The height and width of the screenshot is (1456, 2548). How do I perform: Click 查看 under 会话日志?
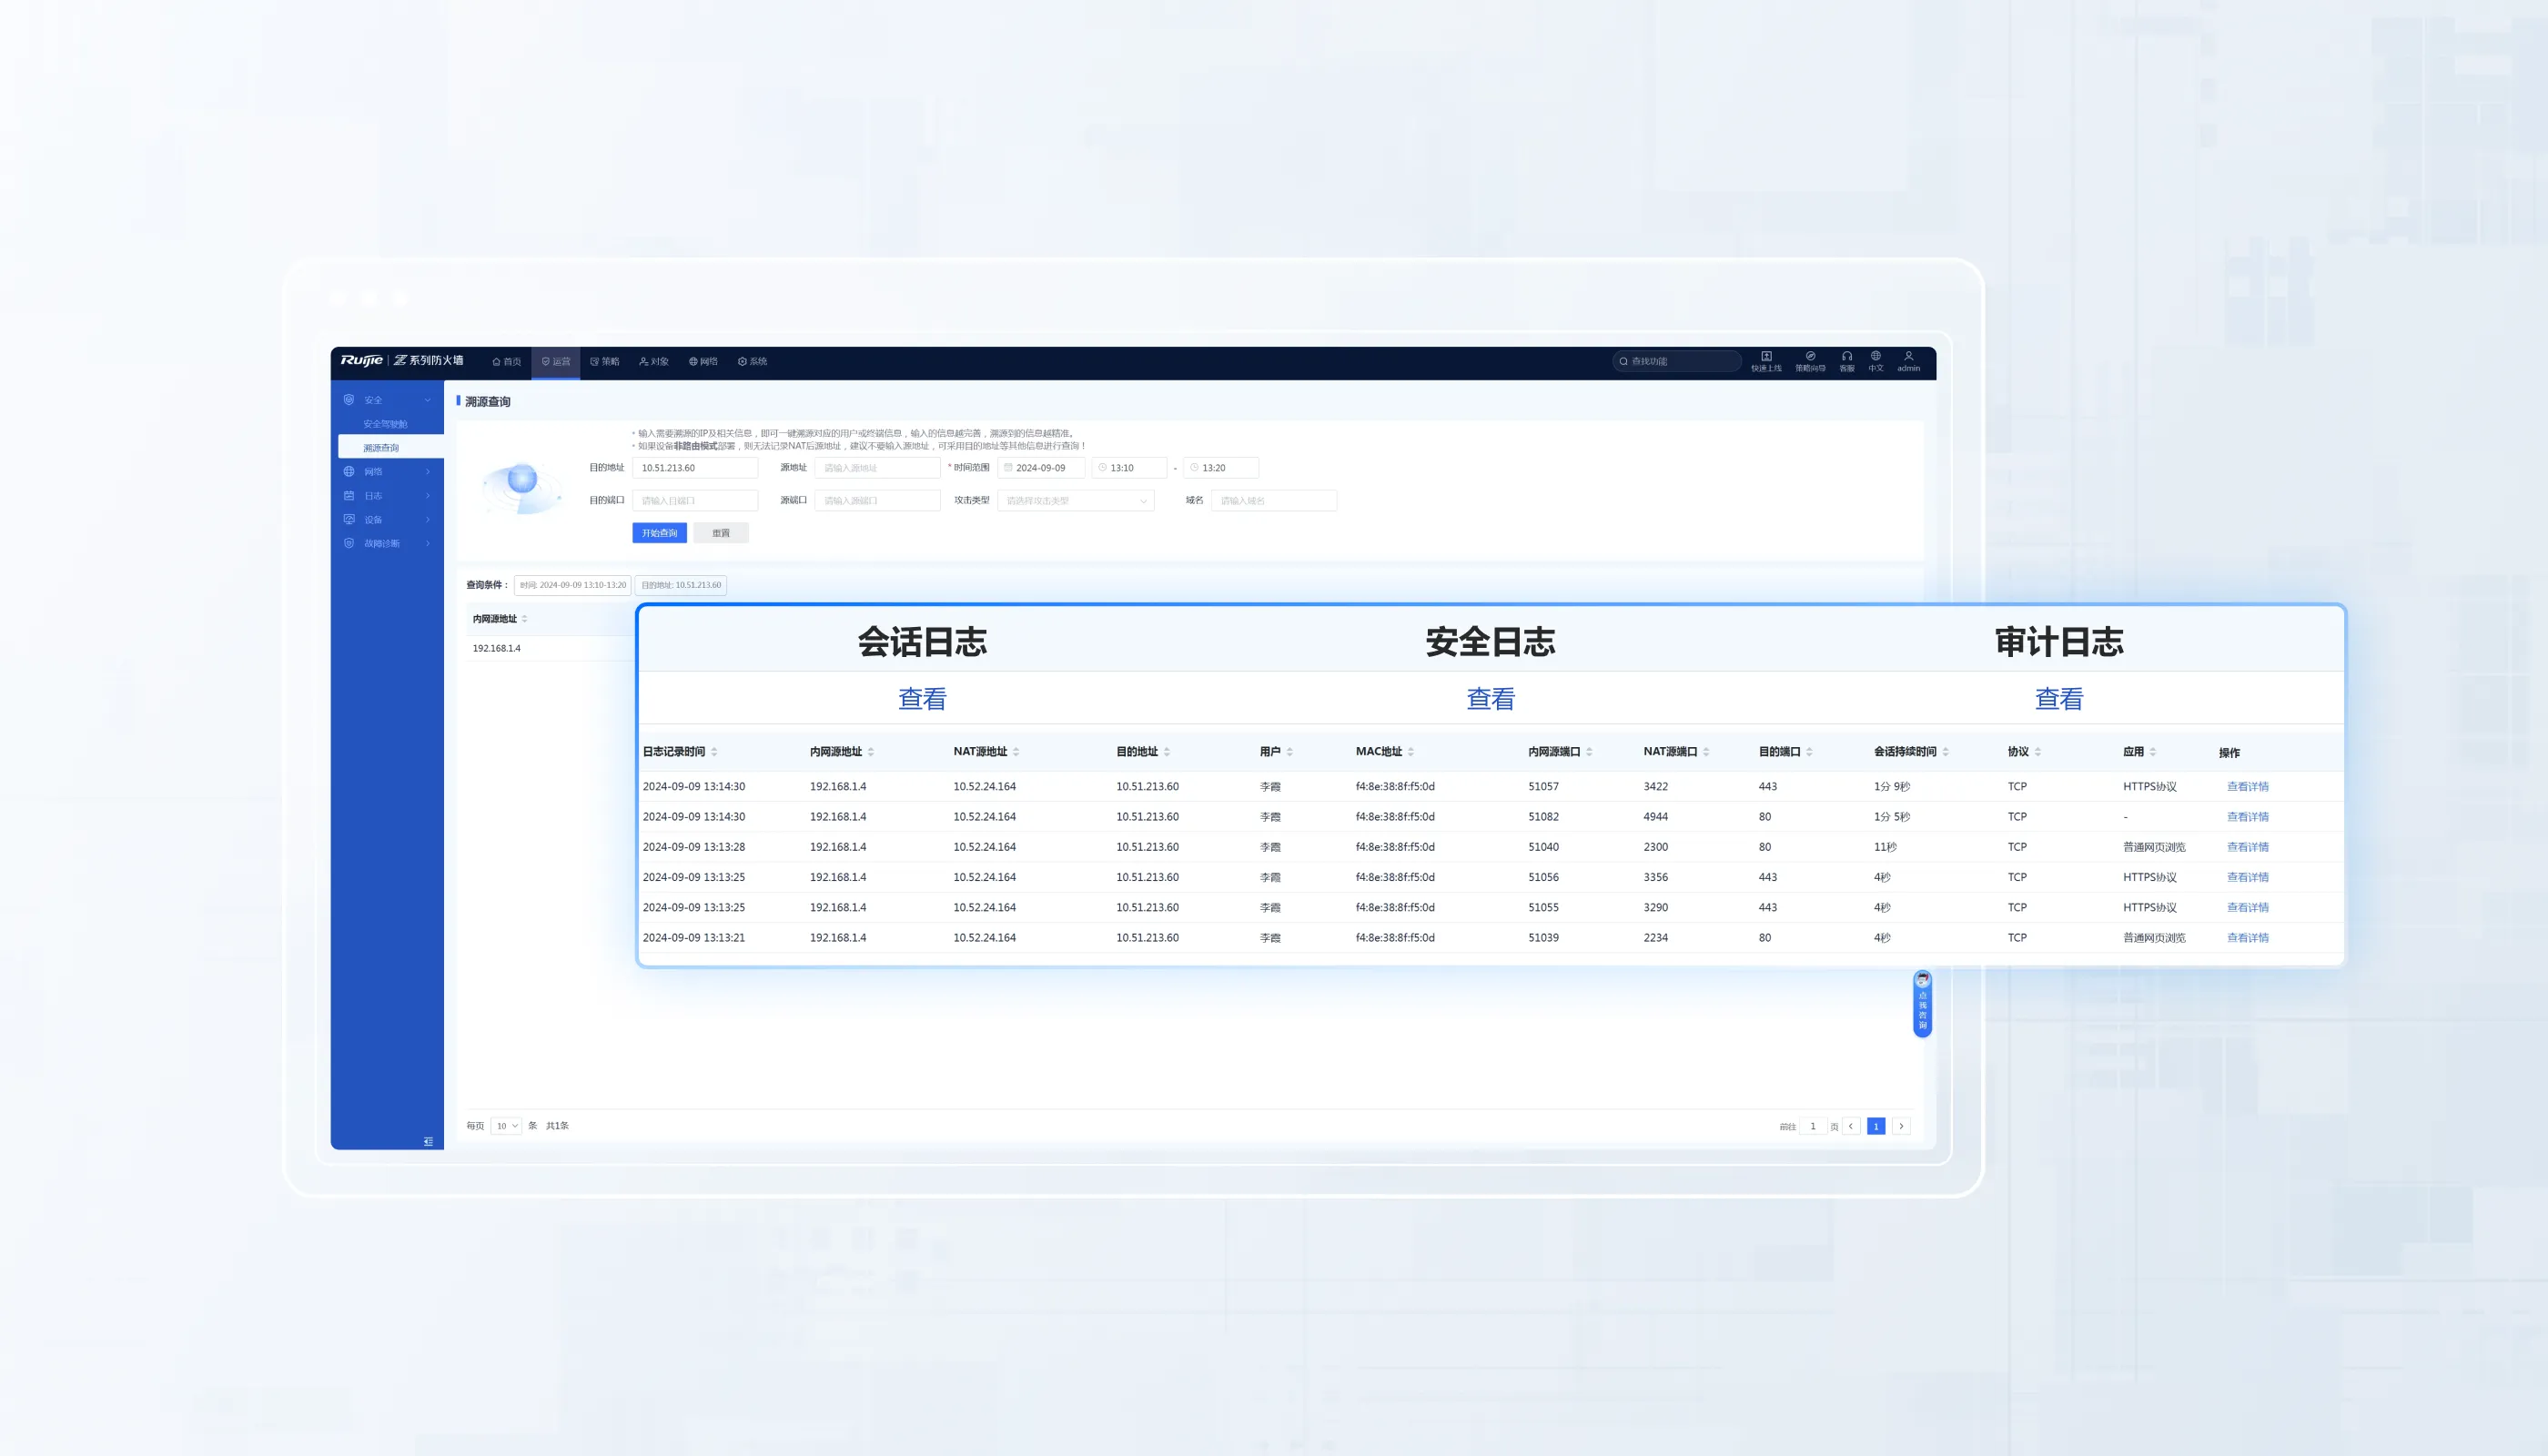point(922,699)
